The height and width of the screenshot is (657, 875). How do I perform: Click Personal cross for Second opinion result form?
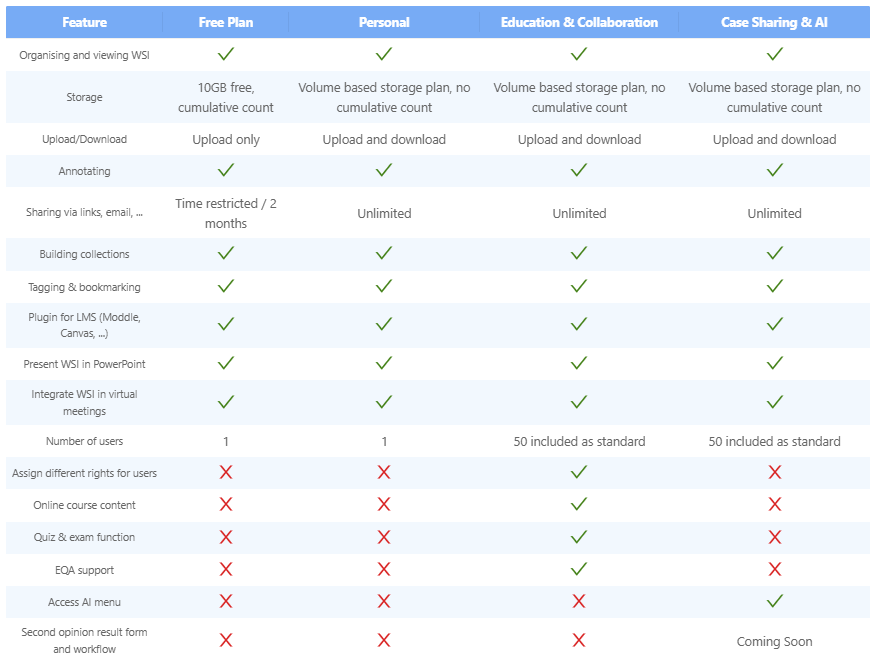click(x=384, y=640)
